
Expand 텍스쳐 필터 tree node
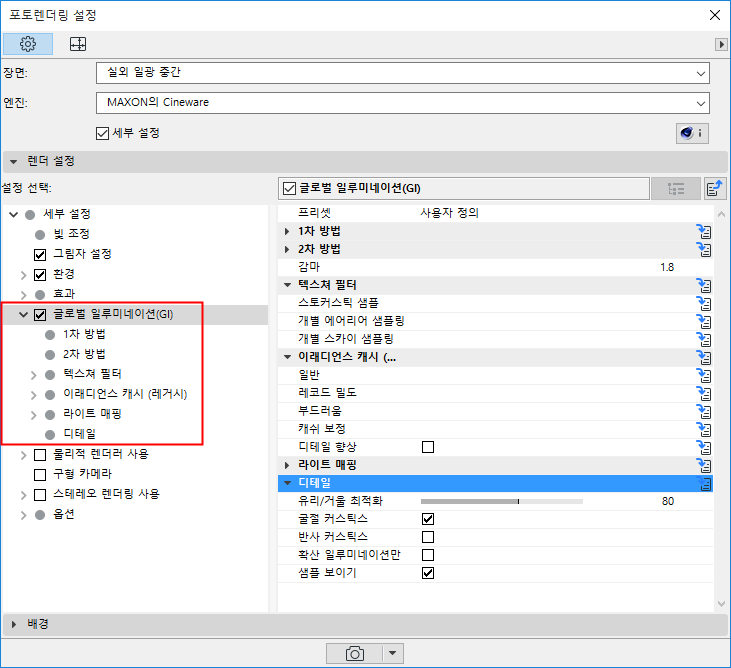(x=34, y=375)
